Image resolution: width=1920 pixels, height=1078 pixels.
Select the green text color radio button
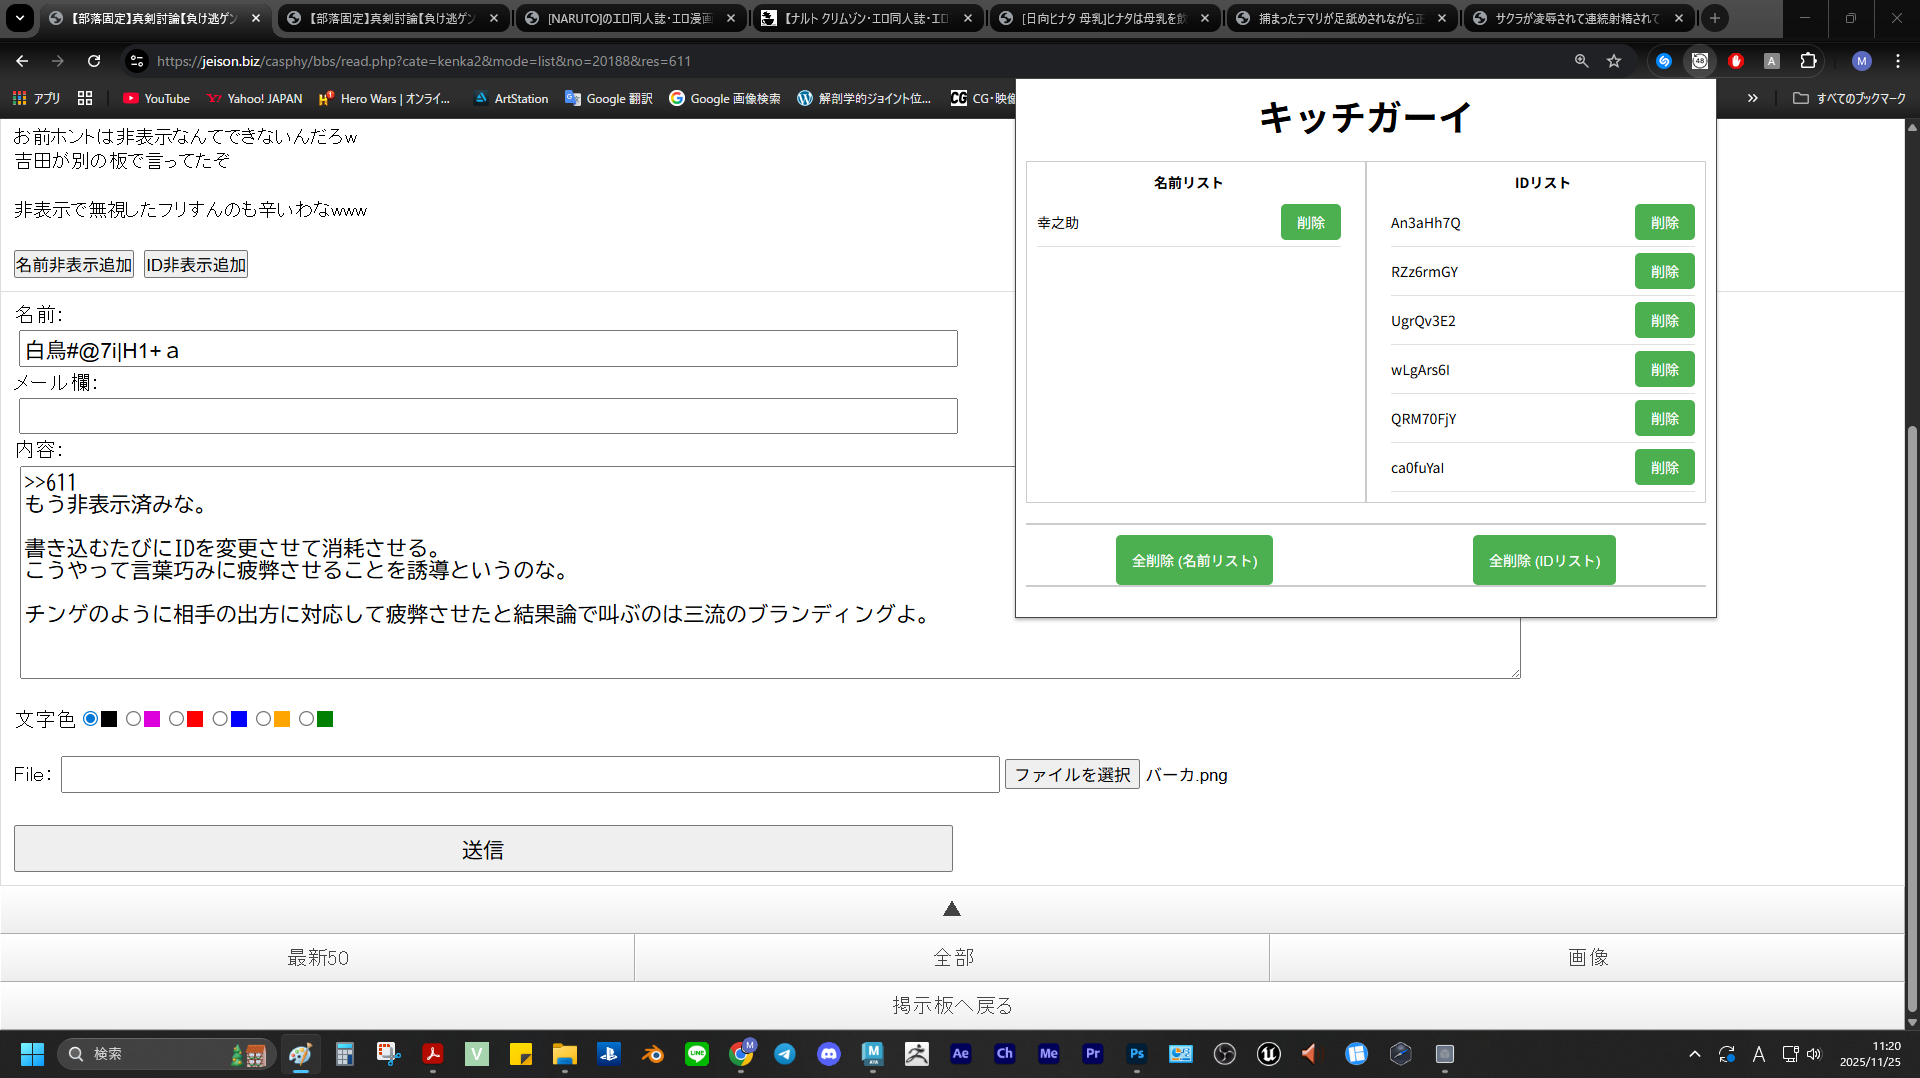click(307, 719)
